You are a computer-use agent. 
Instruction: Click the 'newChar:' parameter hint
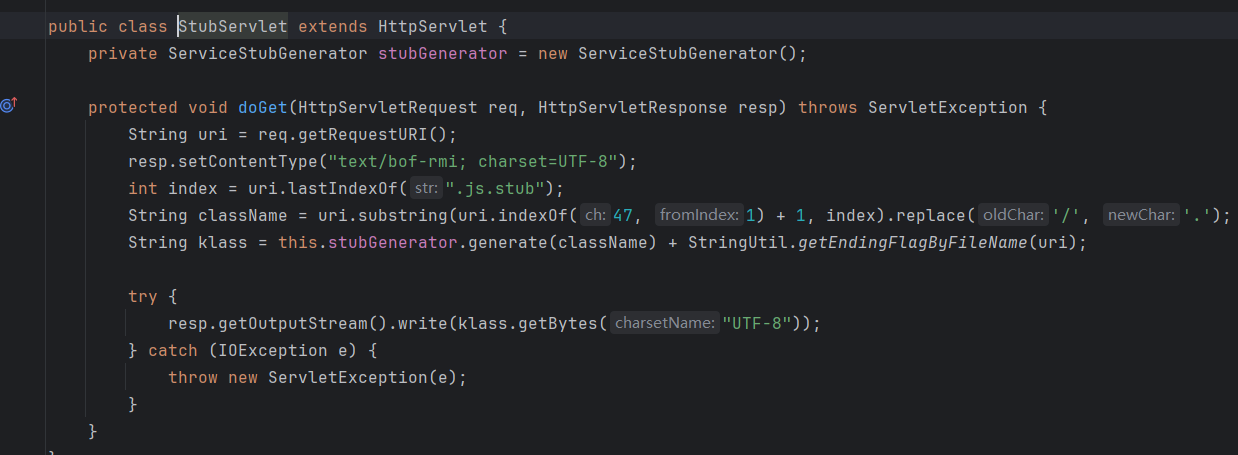(1140, 215)
